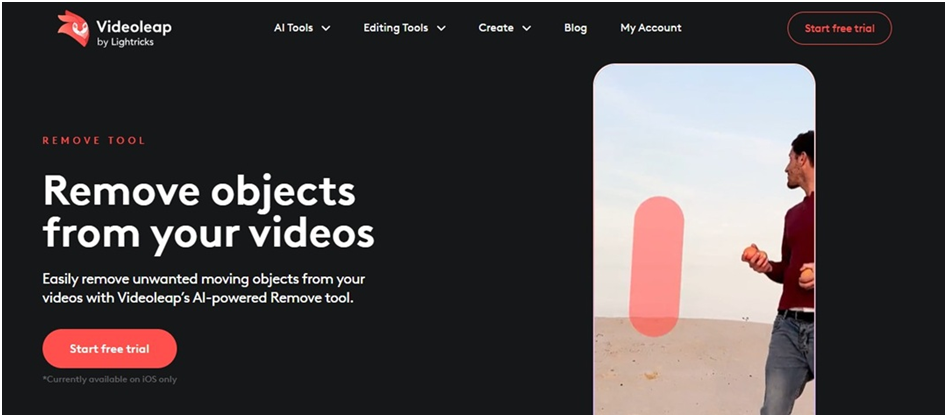
Task: Expand the AI Tools dropdown chevron
Action: (x=326, y=28)
